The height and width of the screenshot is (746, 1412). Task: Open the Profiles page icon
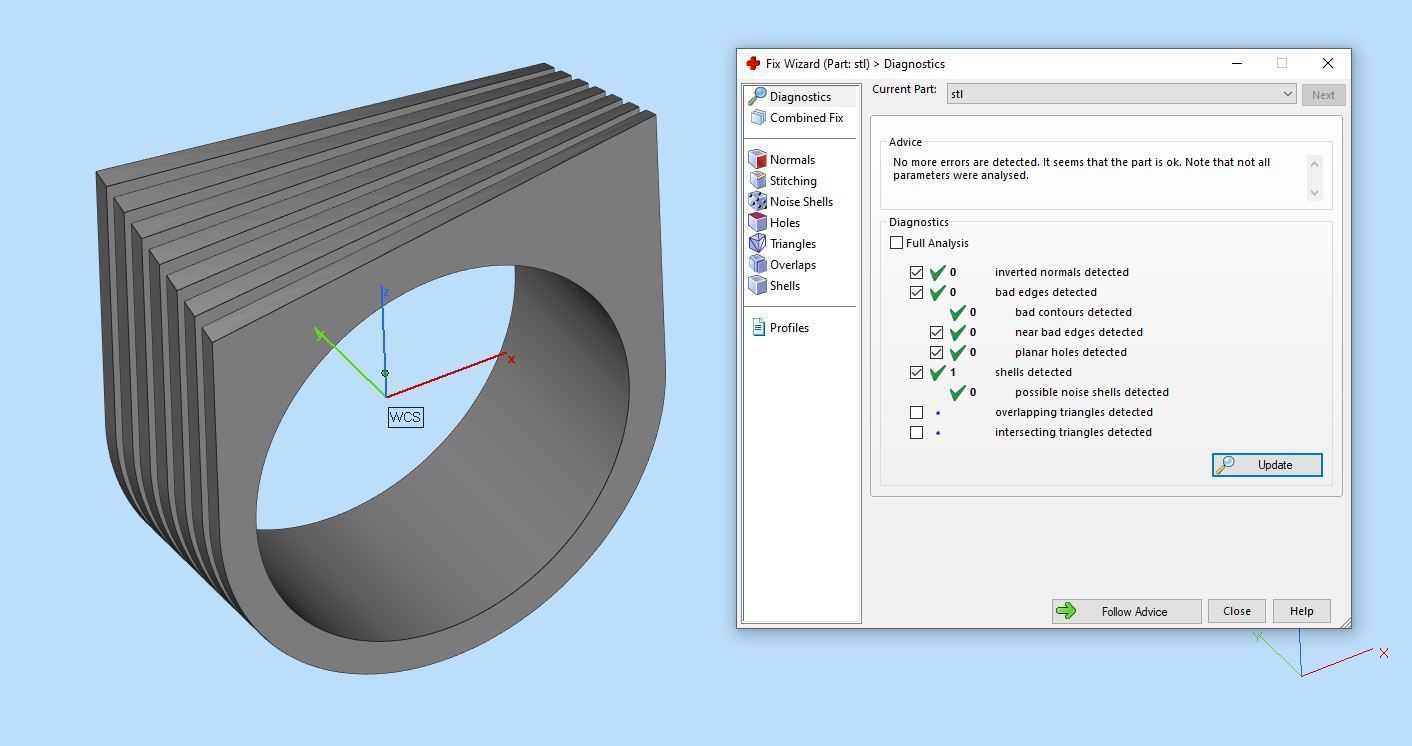coord(758,327)
